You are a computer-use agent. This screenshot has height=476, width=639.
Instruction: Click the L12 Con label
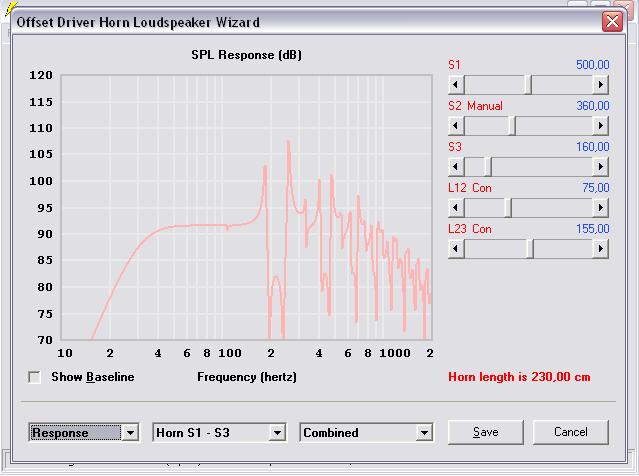point(470,188)
